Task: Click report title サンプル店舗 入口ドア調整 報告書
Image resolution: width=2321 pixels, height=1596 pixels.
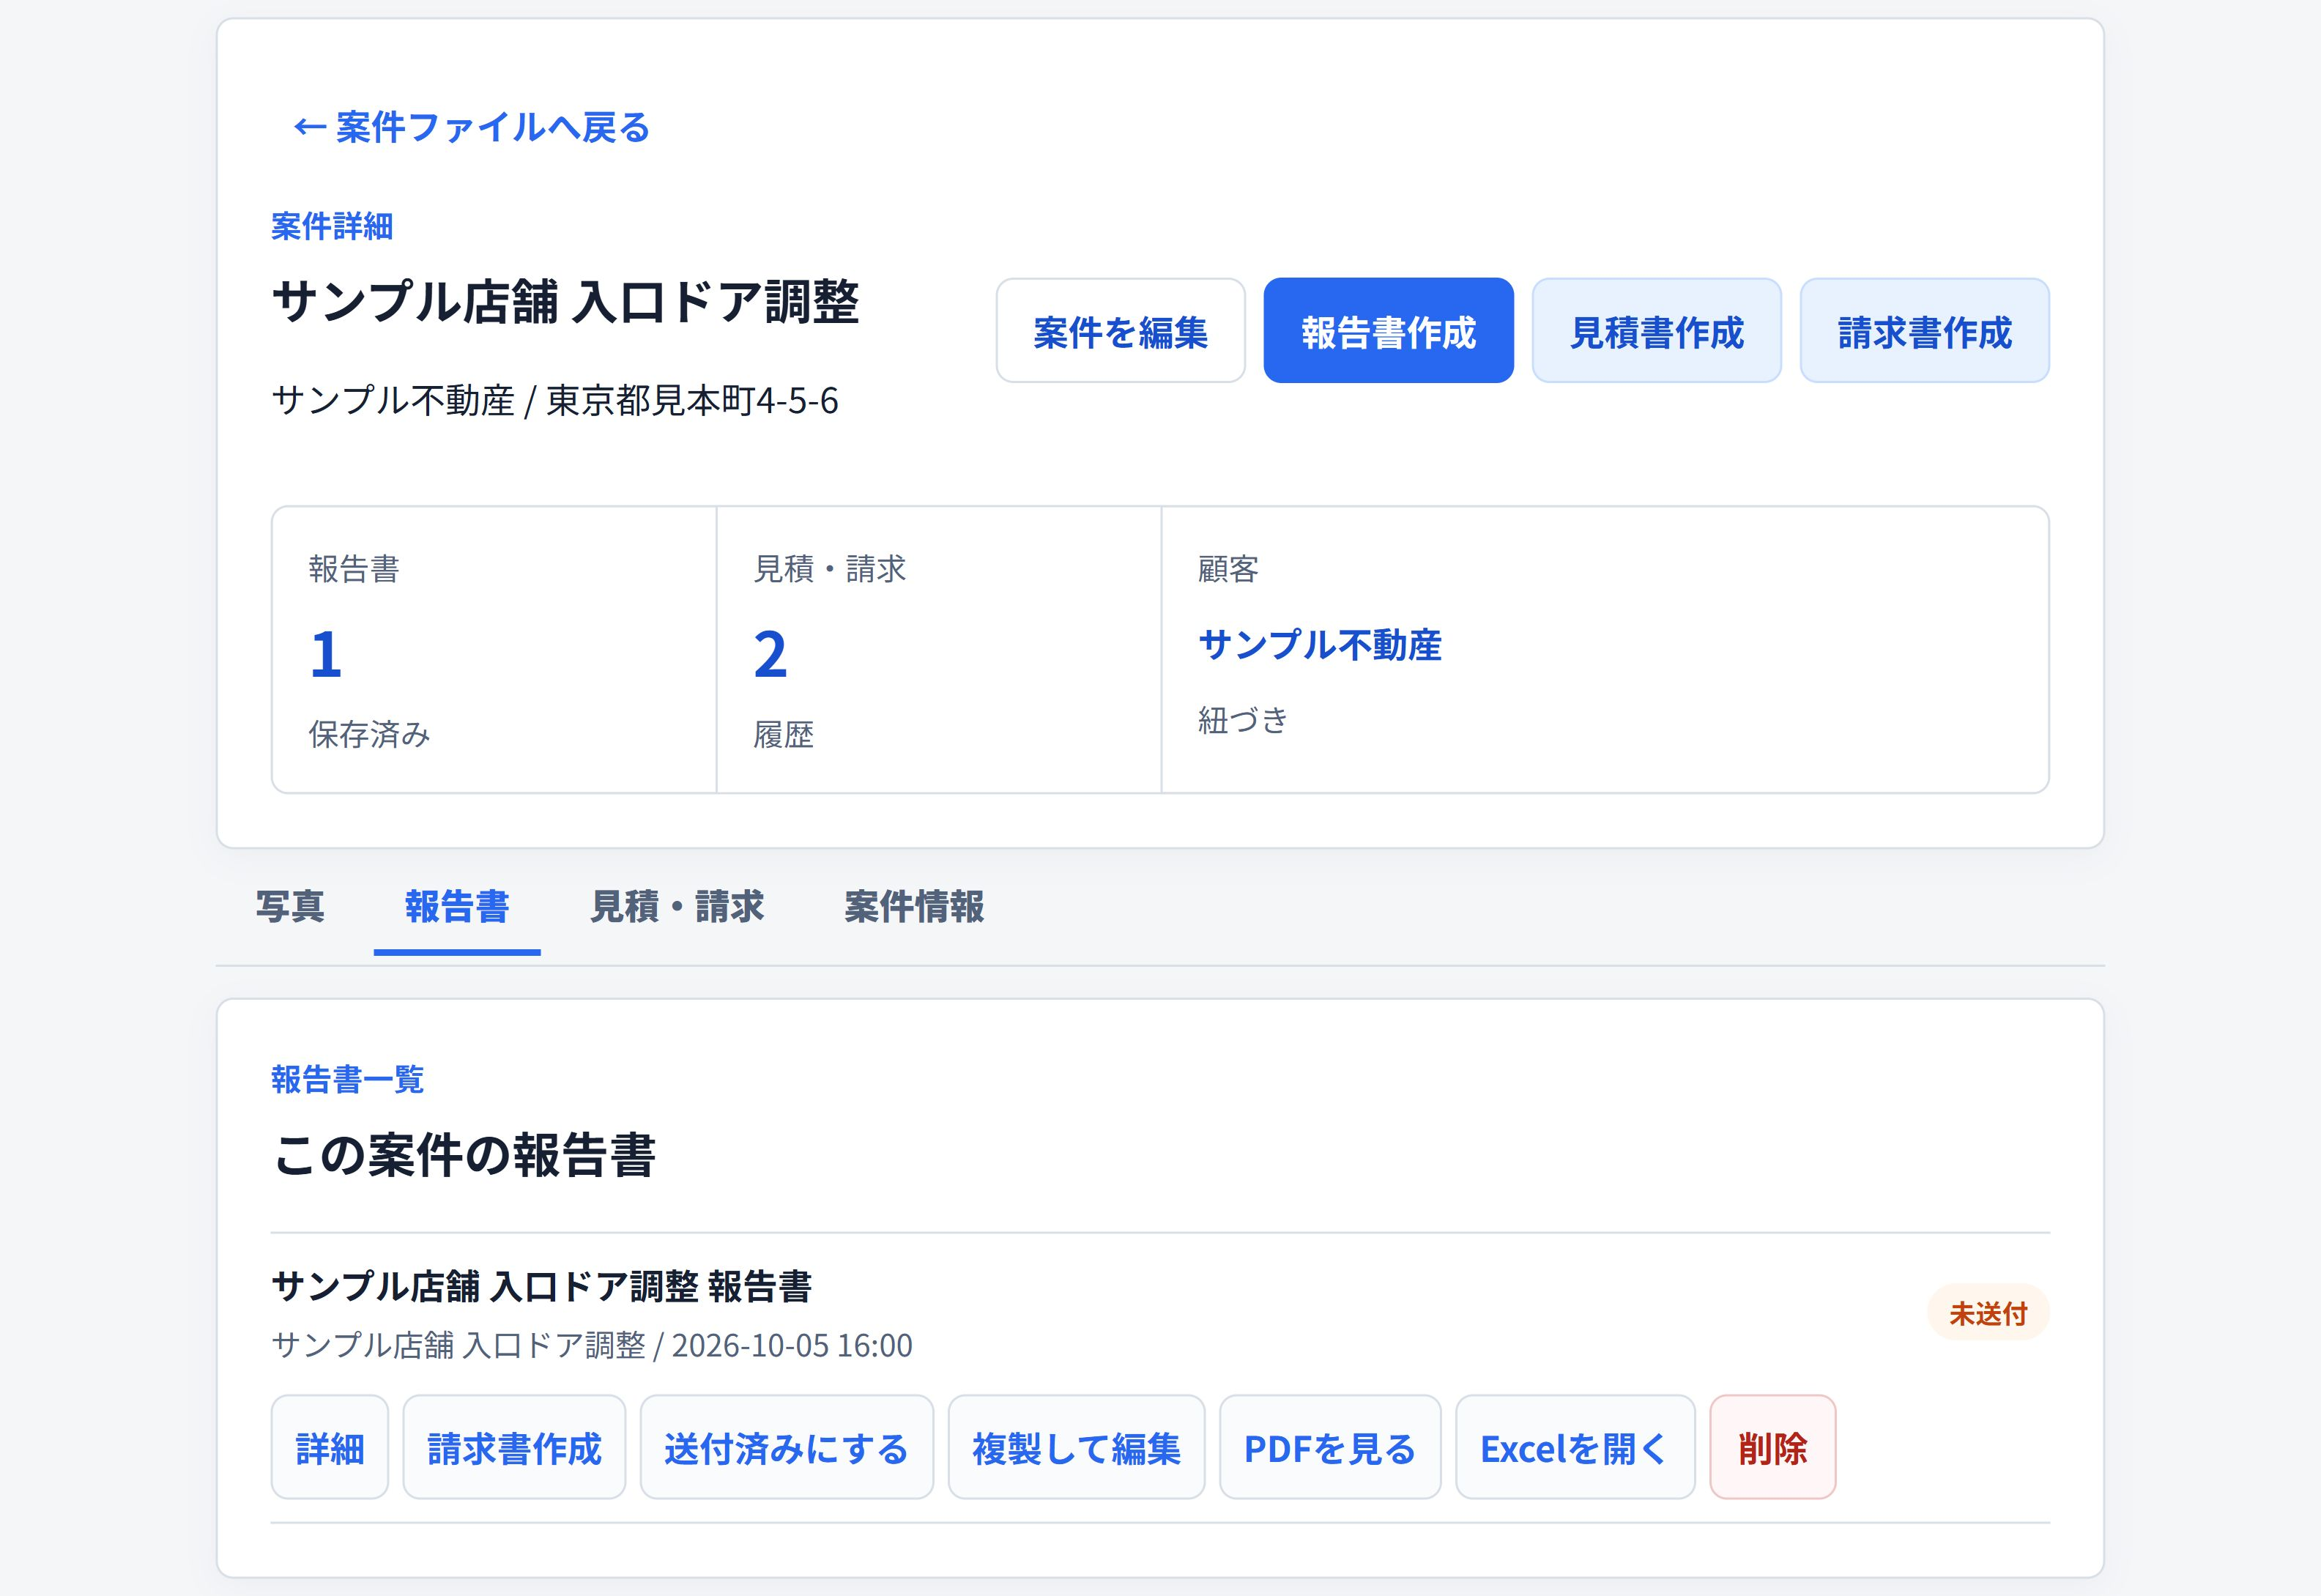Action: [541, 1287]
